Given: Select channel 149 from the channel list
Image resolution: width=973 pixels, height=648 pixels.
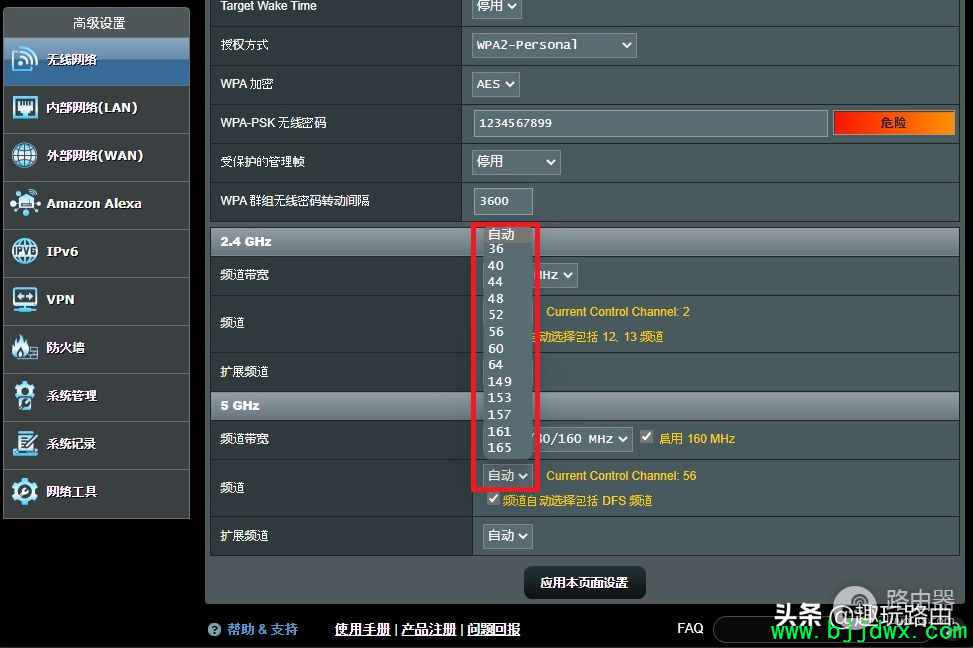Looking at the screenshot, I should click(x=500, y=381).
